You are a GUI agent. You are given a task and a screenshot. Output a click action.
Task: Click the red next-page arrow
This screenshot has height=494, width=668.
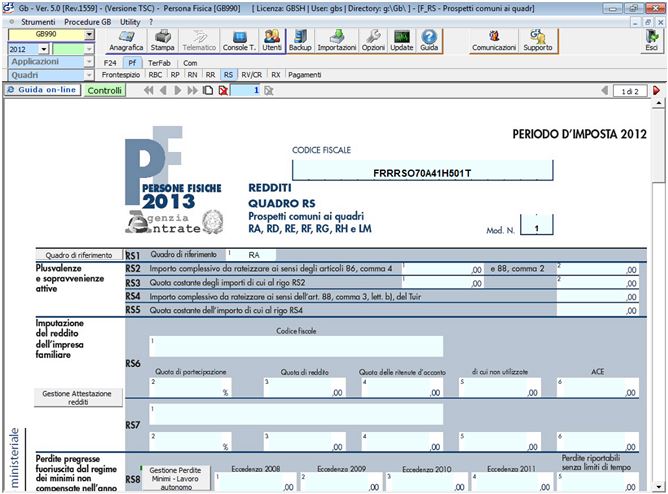(656, 90)
